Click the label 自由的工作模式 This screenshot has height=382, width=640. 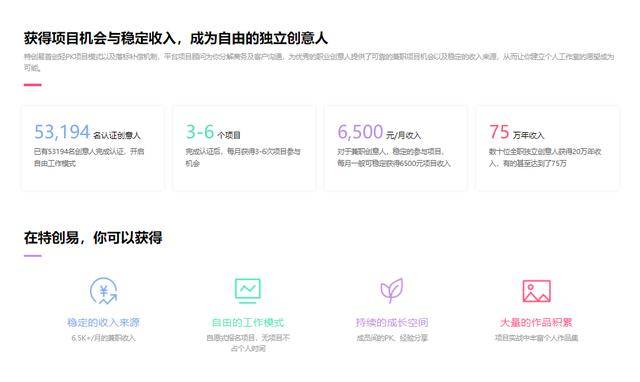click(248, 322)
